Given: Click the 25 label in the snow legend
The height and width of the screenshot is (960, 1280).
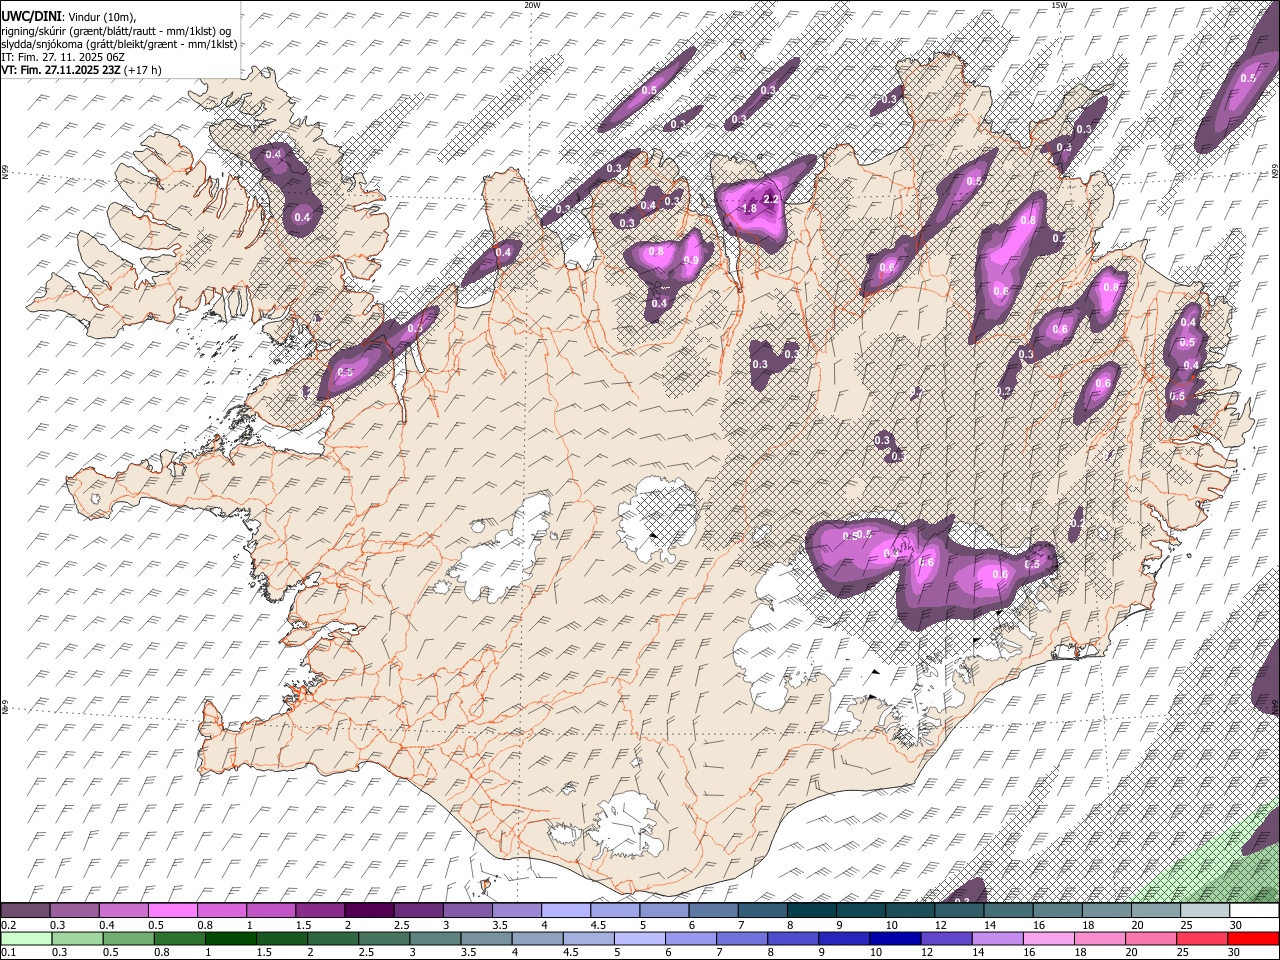Looking at the screenshot, I should (x=1187, y=925).
